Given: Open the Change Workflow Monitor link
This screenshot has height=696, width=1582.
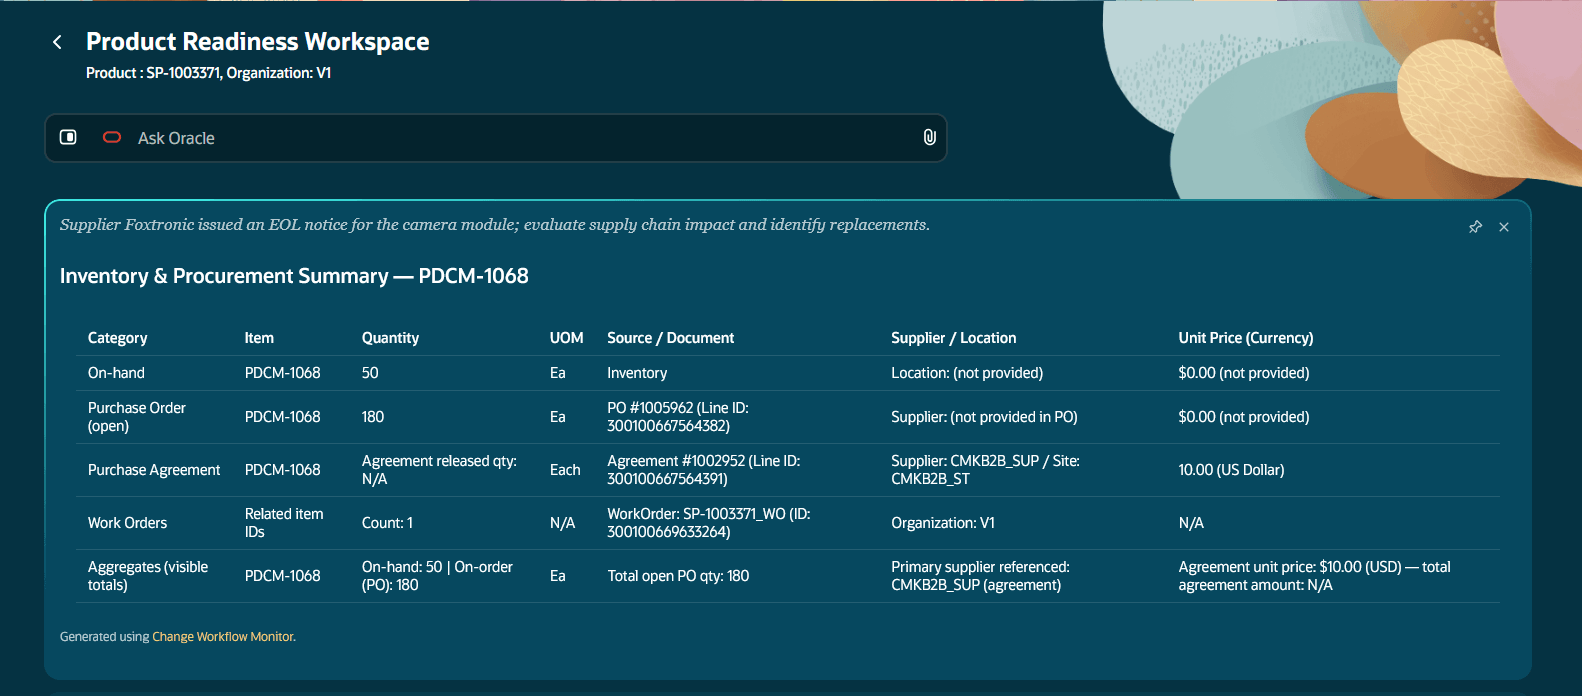Looking at the screenshot, I should 223,637.
